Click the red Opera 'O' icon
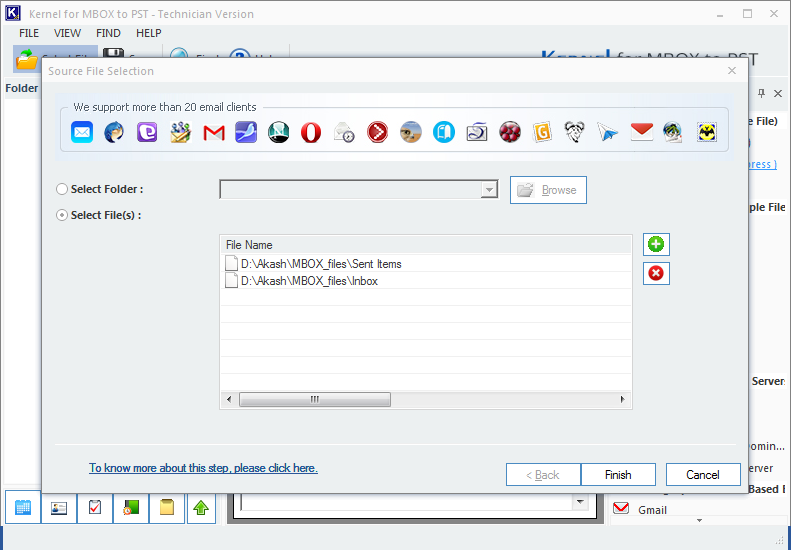Viewport: 791px width, 550px height. point(311,132)
